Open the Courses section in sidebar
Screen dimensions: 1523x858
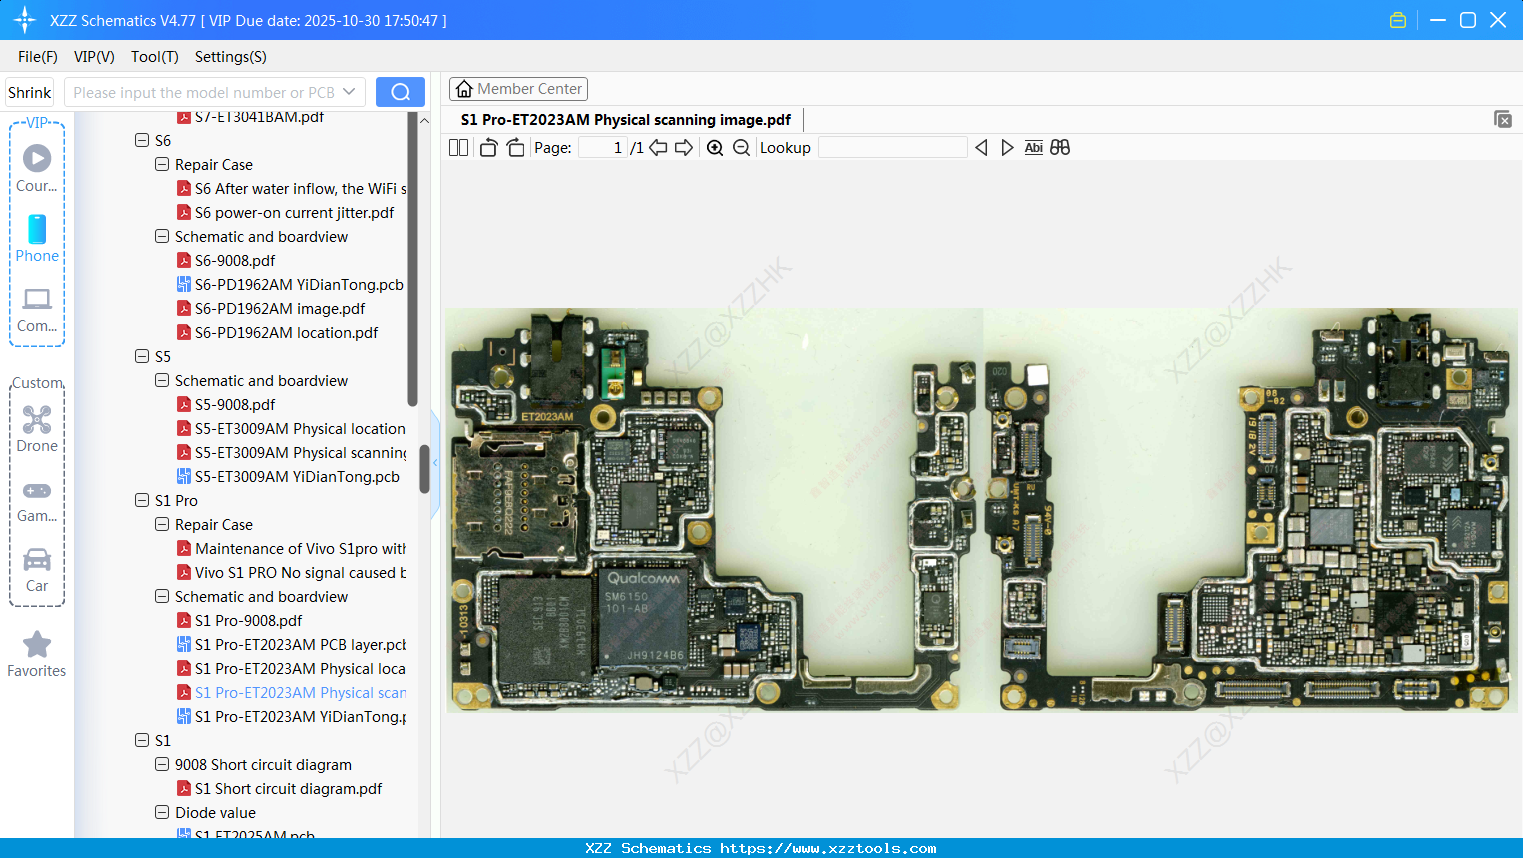37,168
